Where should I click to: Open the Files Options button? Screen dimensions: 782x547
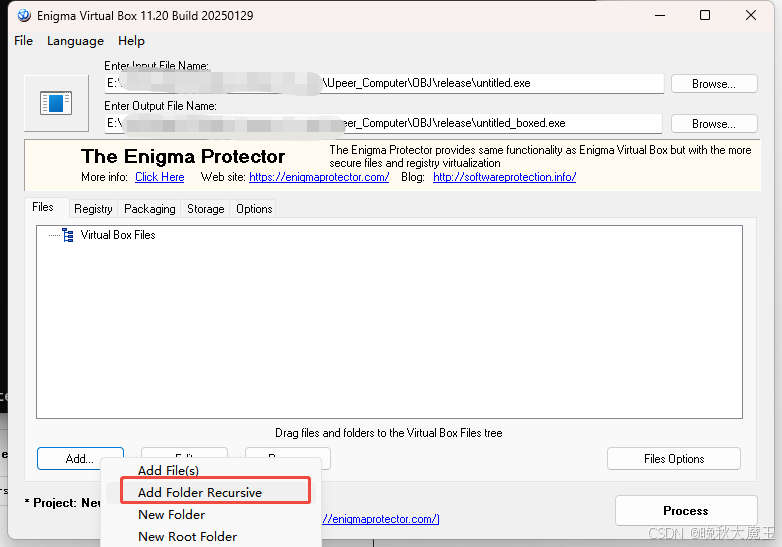click(674, 459)
